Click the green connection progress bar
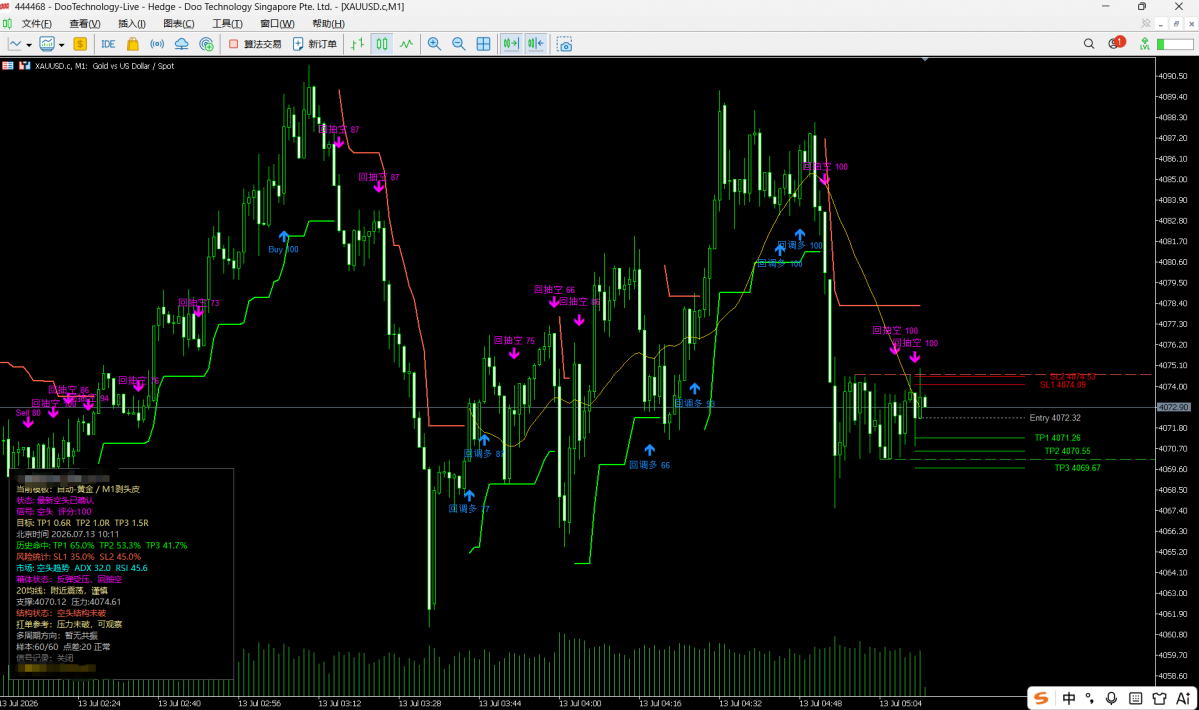 coord(1175,44)
